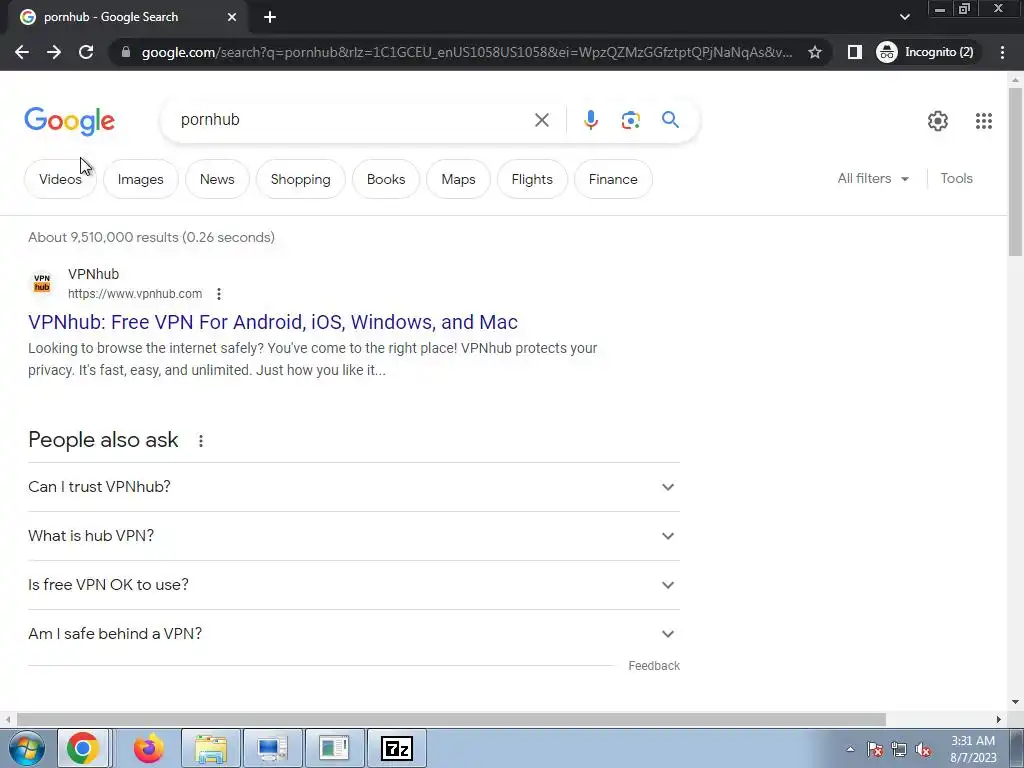Open a new browser tab
Screen dimensions: 1024x768
tap(270, 18)
